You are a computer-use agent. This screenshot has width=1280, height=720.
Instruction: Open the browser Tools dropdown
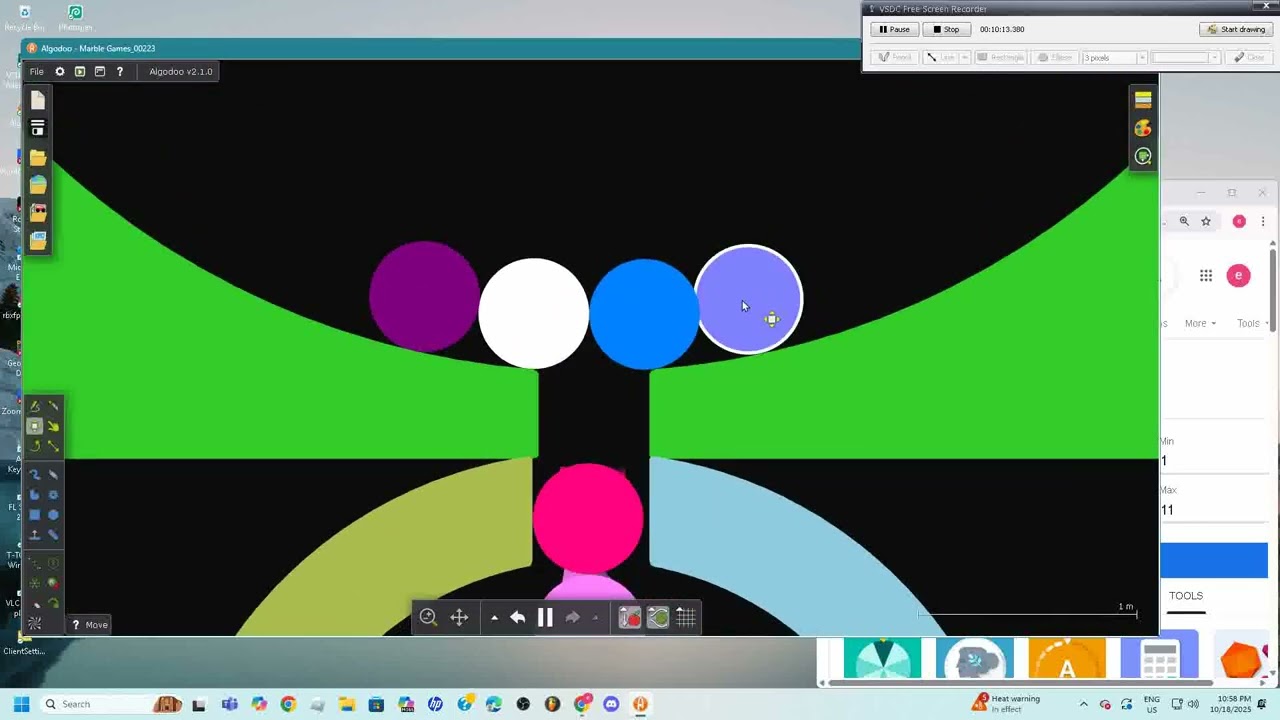click(1253, 323)
